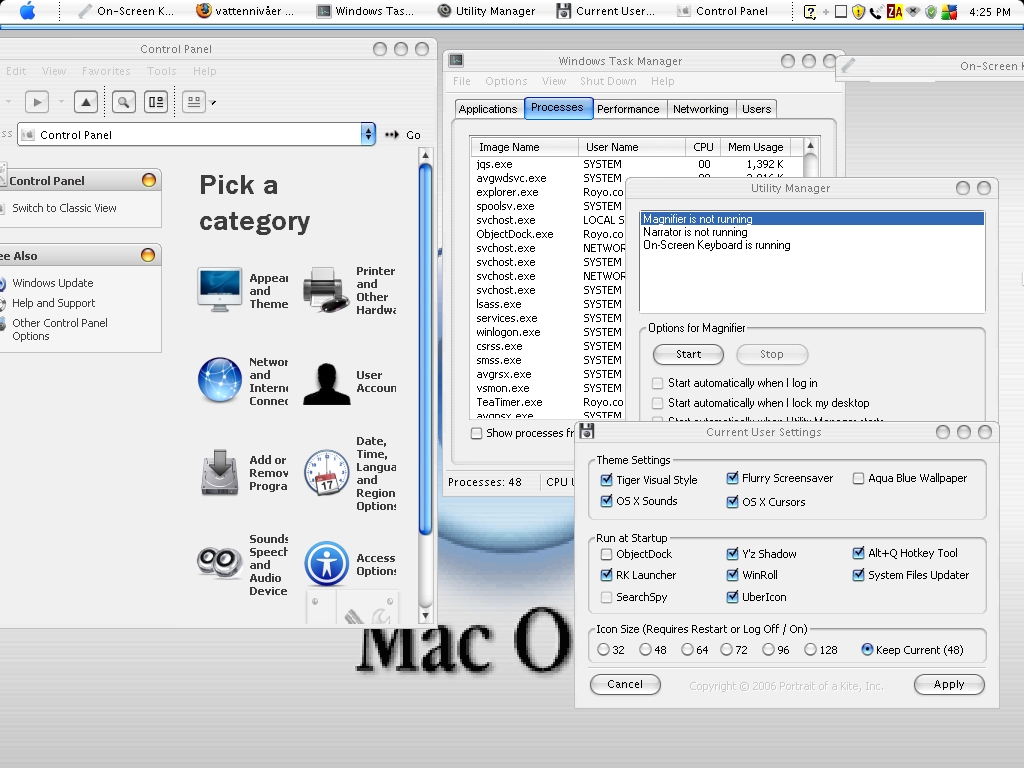This screenshot has width=1024, height=768.
Task: Toggle Show processes from all users checkbox
Action: (x=477, y=433)
